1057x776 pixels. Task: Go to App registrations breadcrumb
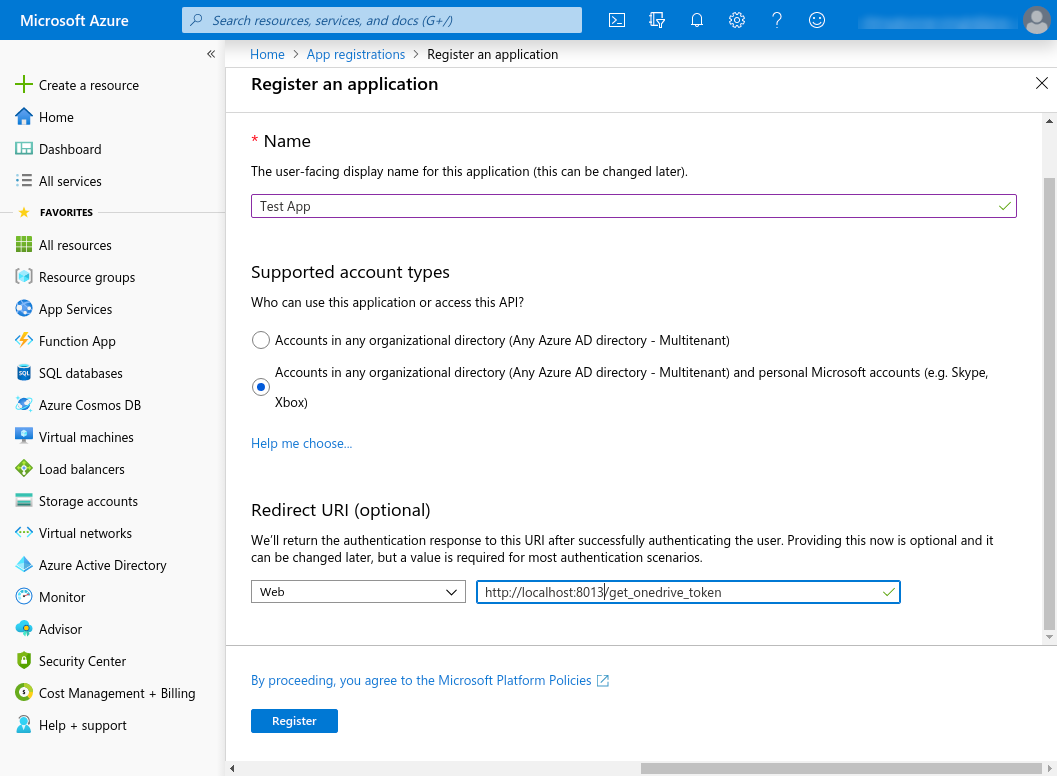[x=356, y=54]
